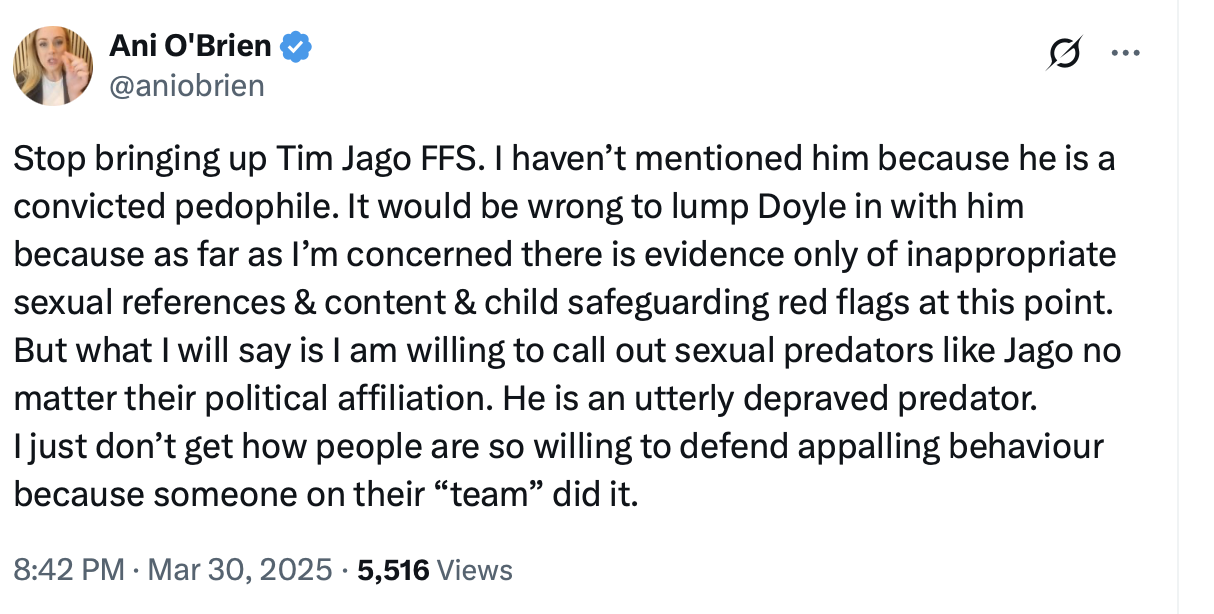Image resolution: width=1214 pixels, height=614 pixels.
Task: Click the Mar 30, 2025 date
Action: tap(240, 571)
